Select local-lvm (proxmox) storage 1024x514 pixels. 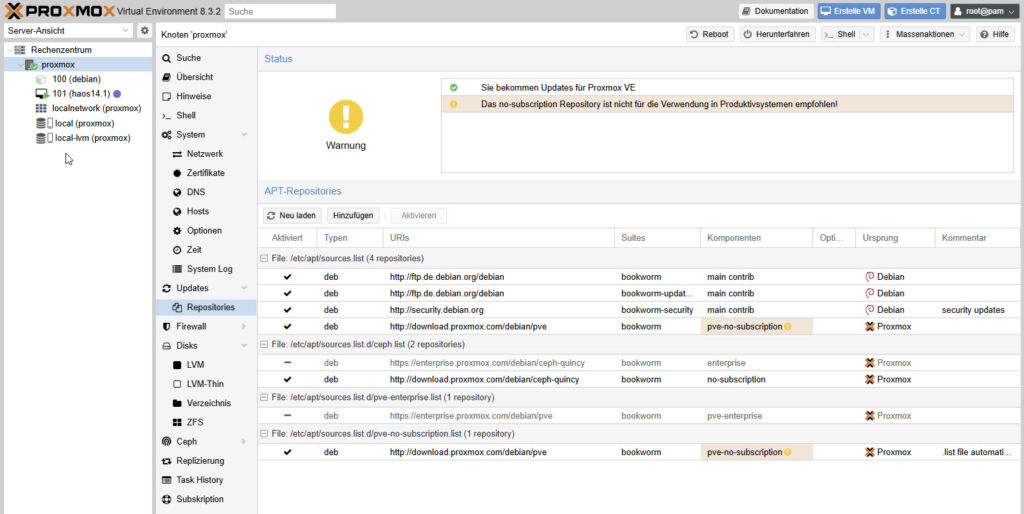[92, 138]
